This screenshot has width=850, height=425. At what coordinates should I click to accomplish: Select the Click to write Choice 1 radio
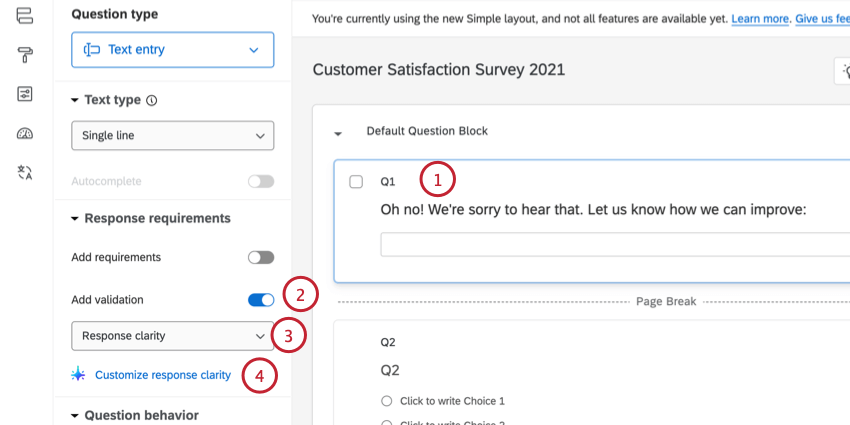tap(387, 401)
